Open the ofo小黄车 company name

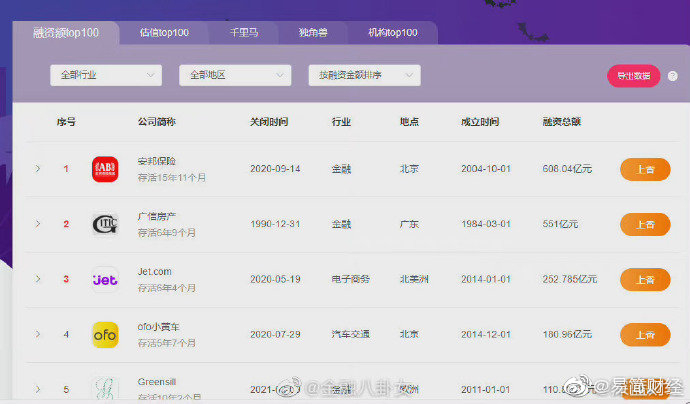click(x=158, y=327)
